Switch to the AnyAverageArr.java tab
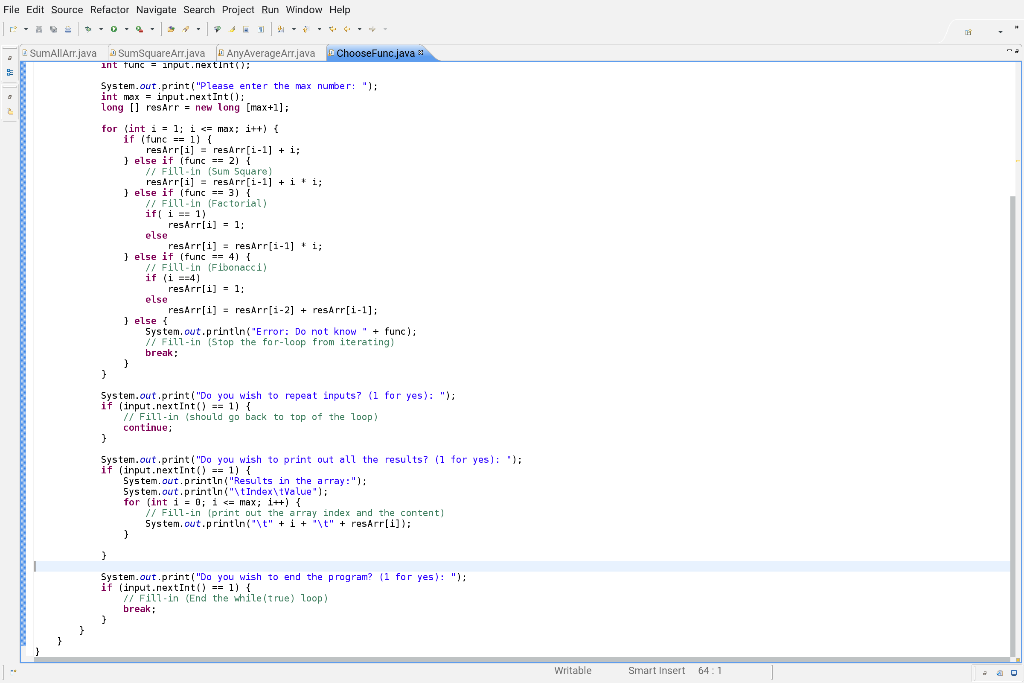1024x683 pixels. pyautogui.click(x=268, y=53)
